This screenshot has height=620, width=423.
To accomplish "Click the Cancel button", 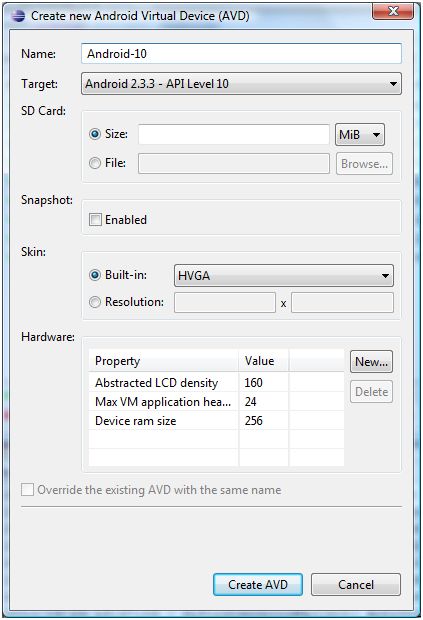I will (356, 584).
